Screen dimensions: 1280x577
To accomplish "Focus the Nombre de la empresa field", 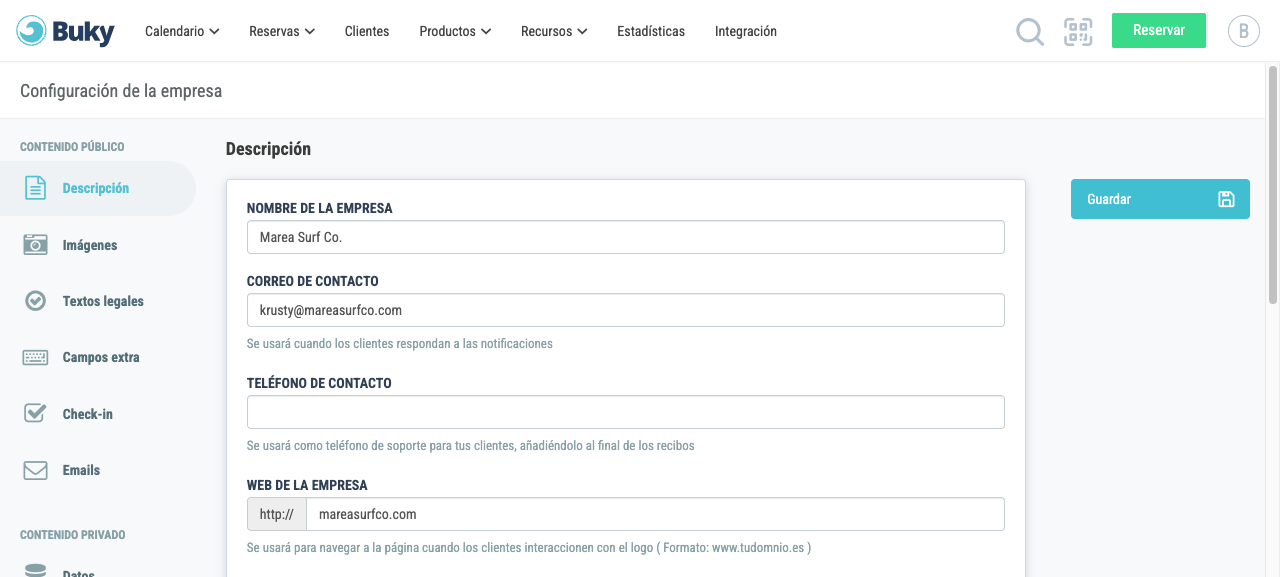I will click(626, 237).
